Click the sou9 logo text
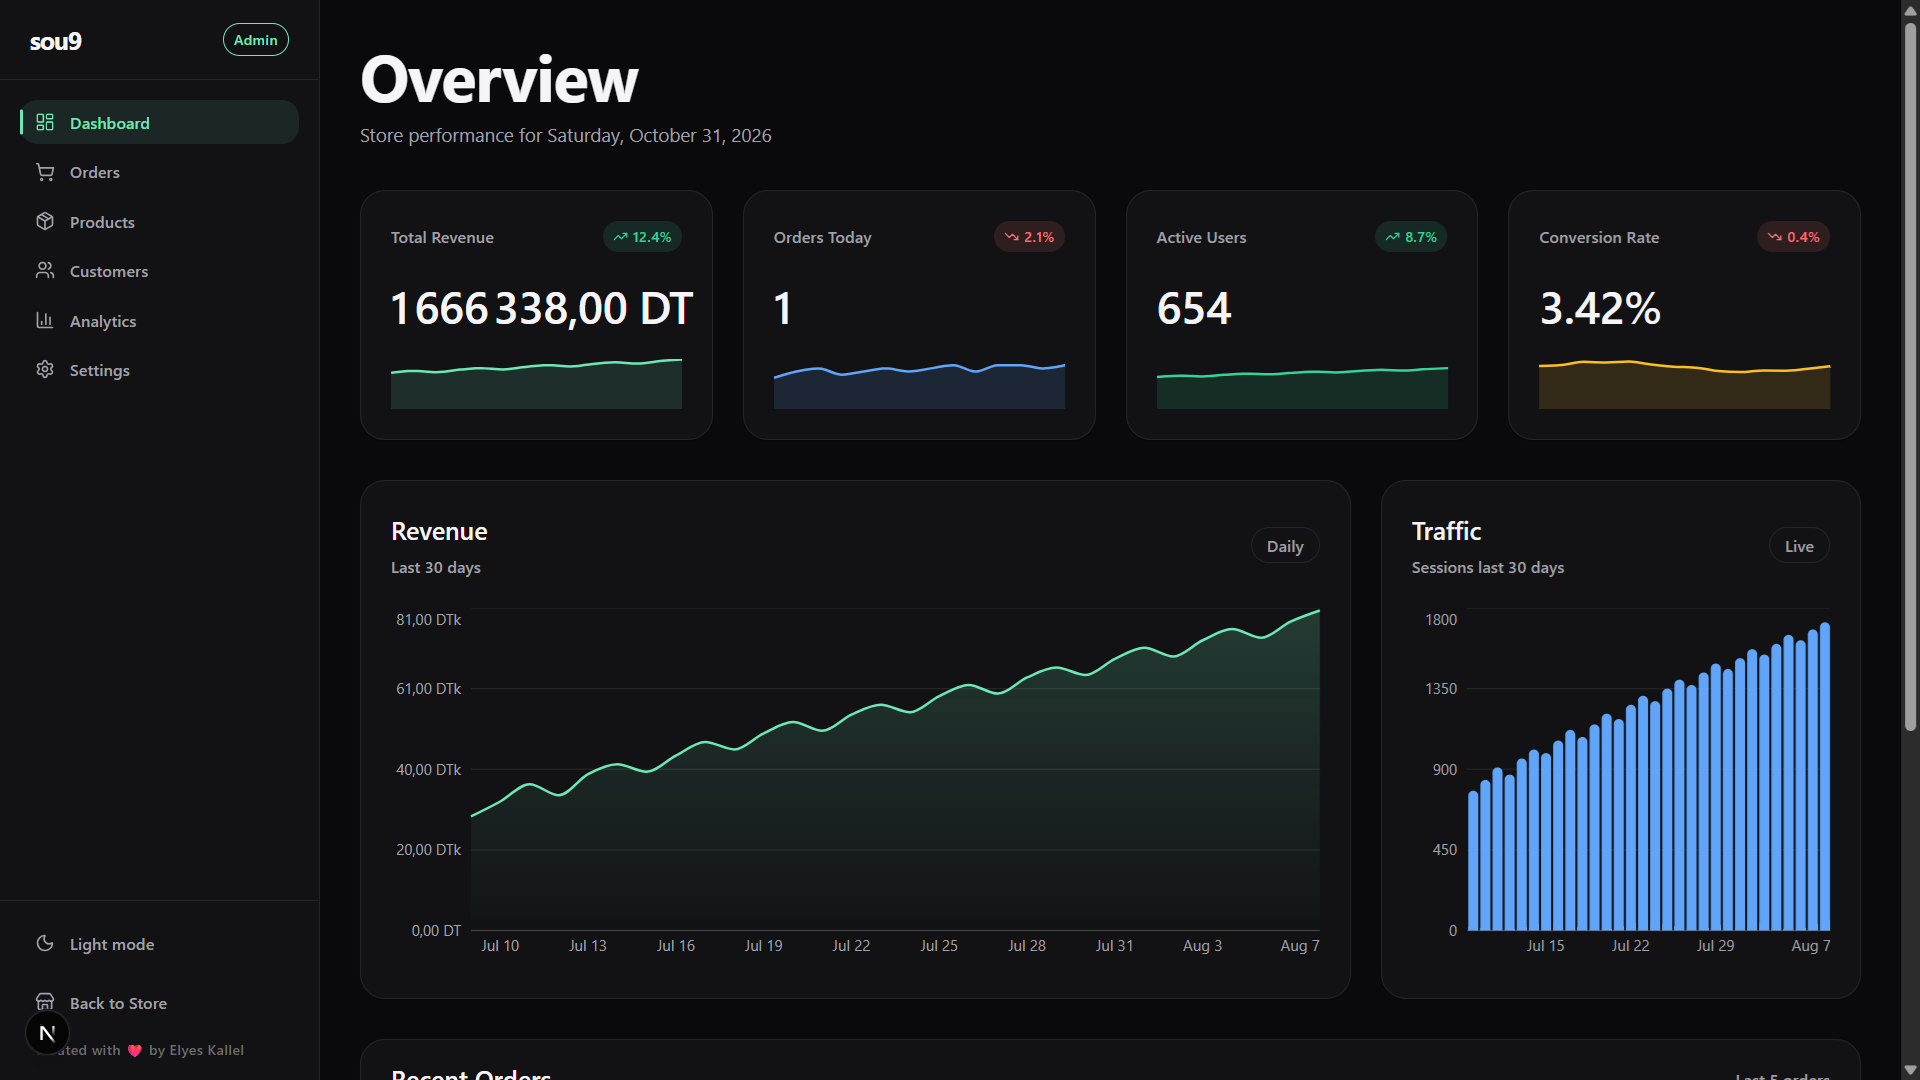 point(56,41)
